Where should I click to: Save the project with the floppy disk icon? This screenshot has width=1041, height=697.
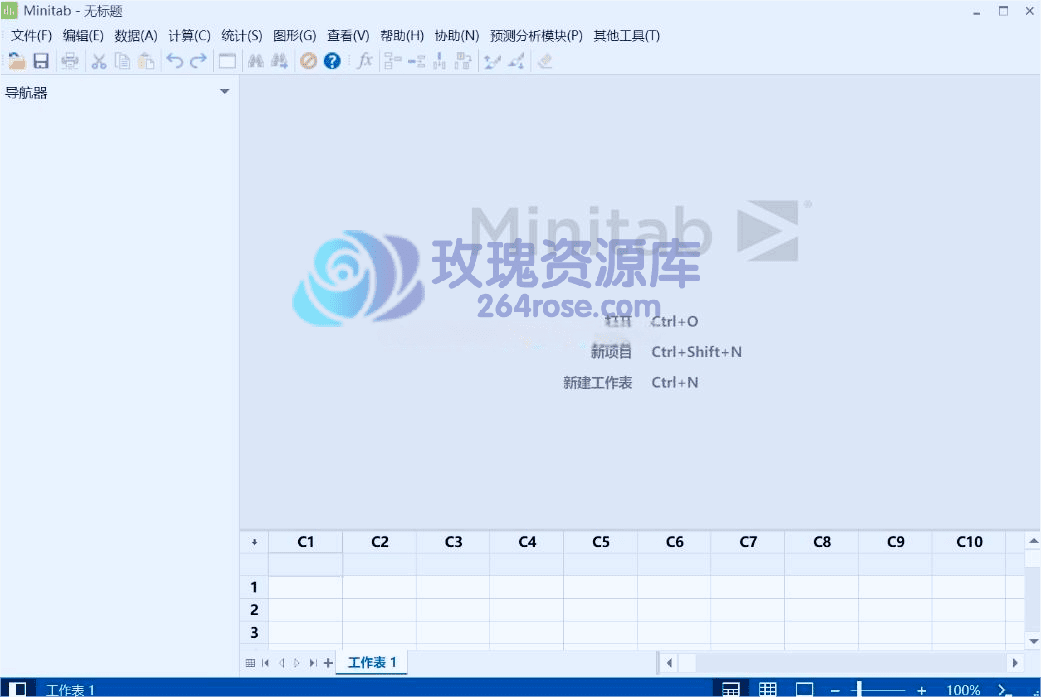[41, 61]
